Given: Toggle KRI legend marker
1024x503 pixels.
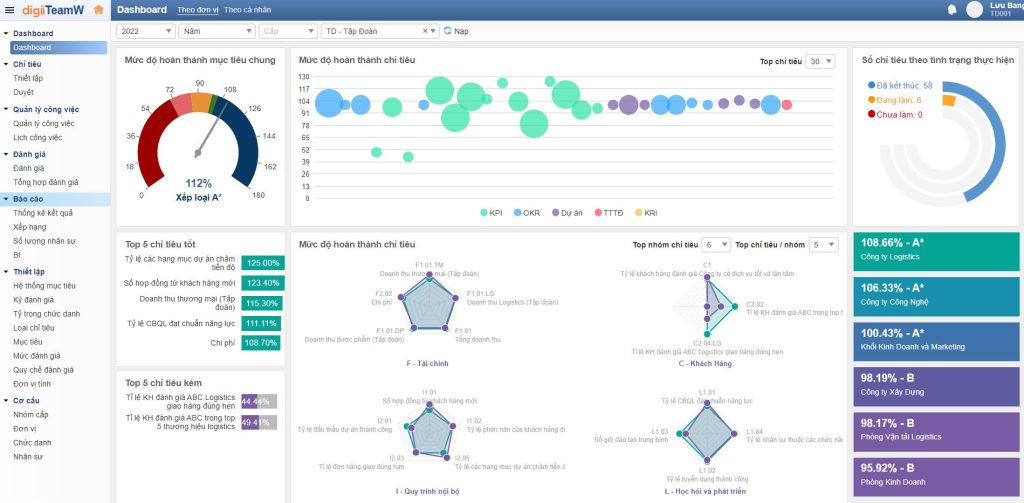Looking at the screenshot, I should [x=639, y=212].
